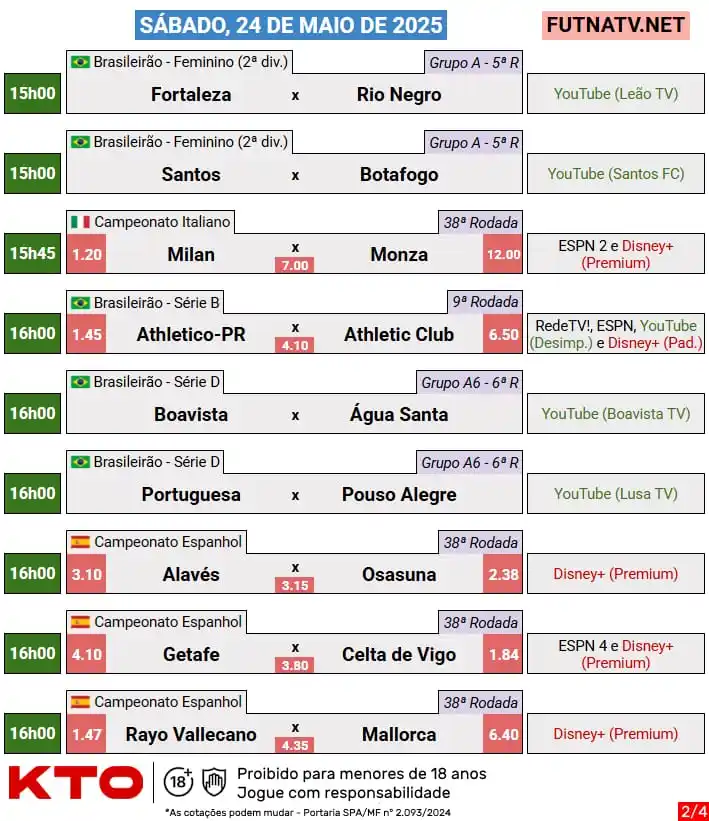The image size is (709, 821).
Task: Click the shield hand responsibility icon
Action: point(214,782)
